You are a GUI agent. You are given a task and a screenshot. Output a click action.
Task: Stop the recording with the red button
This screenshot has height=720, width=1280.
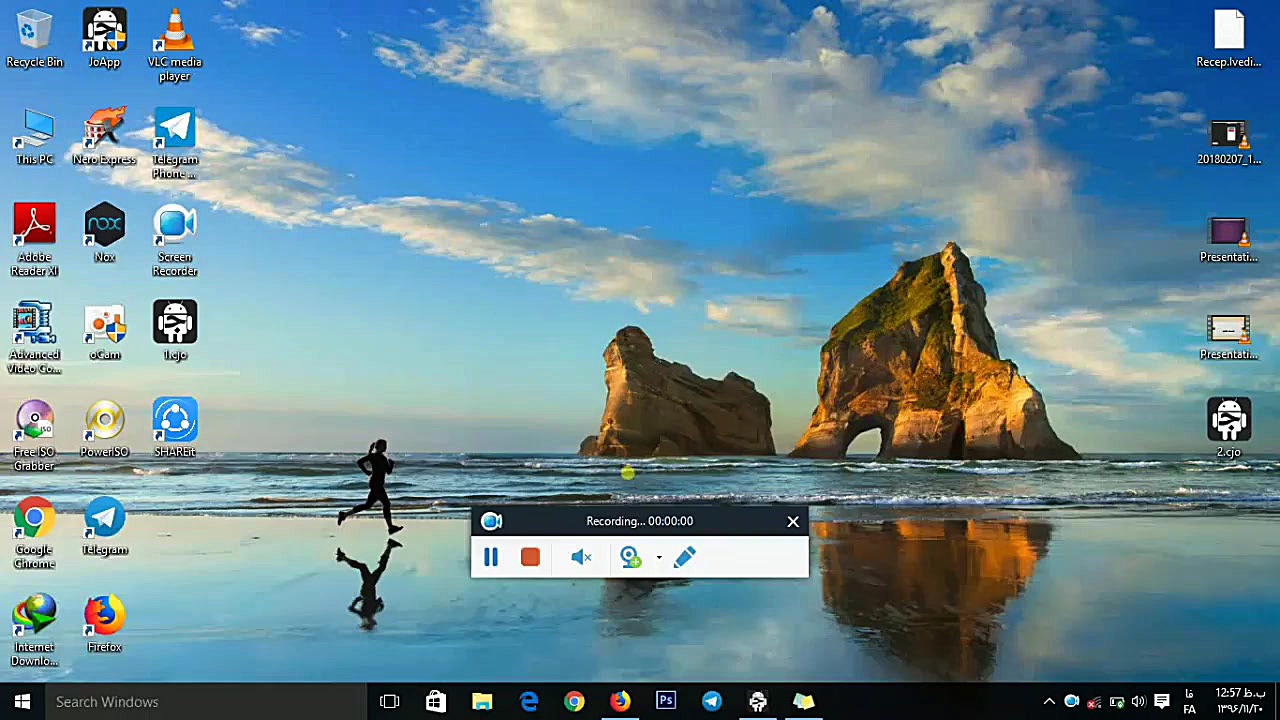point(530,557)
